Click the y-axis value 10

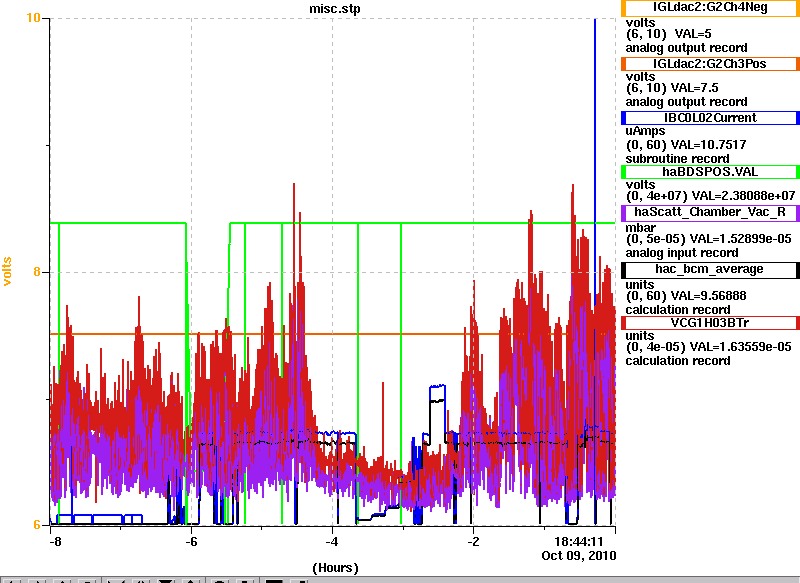point(33,18)
